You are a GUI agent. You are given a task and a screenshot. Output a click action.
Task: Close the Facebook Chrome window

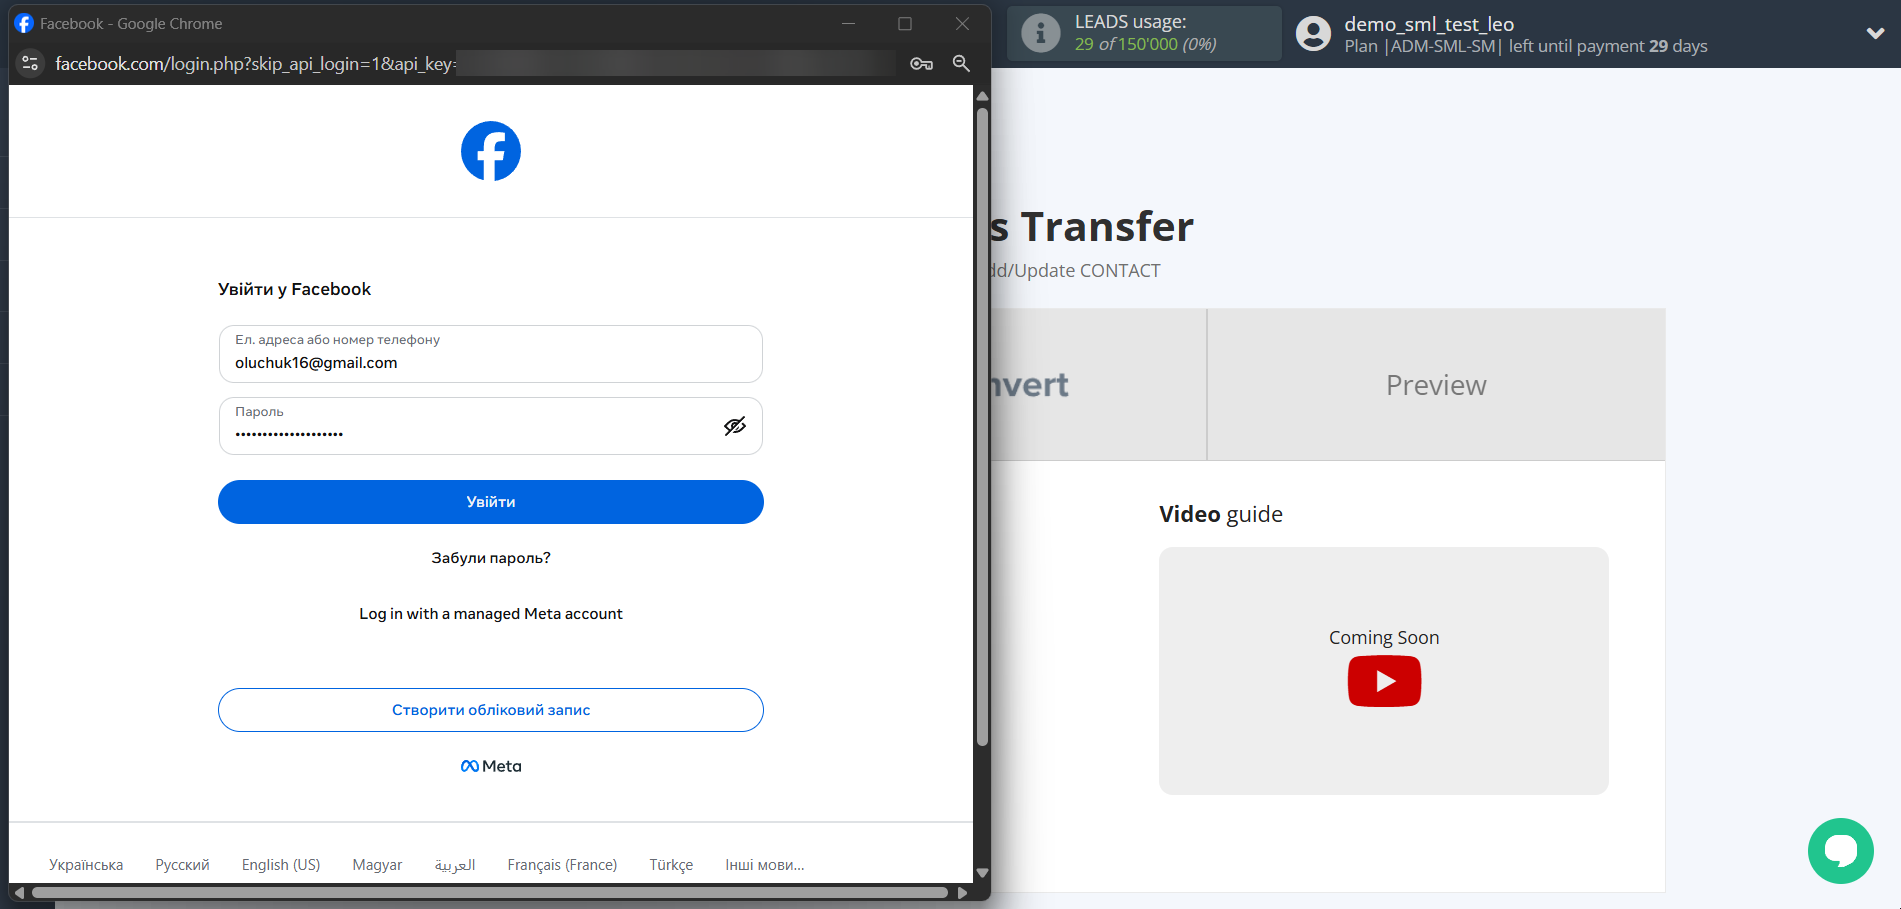pos(962,23)
